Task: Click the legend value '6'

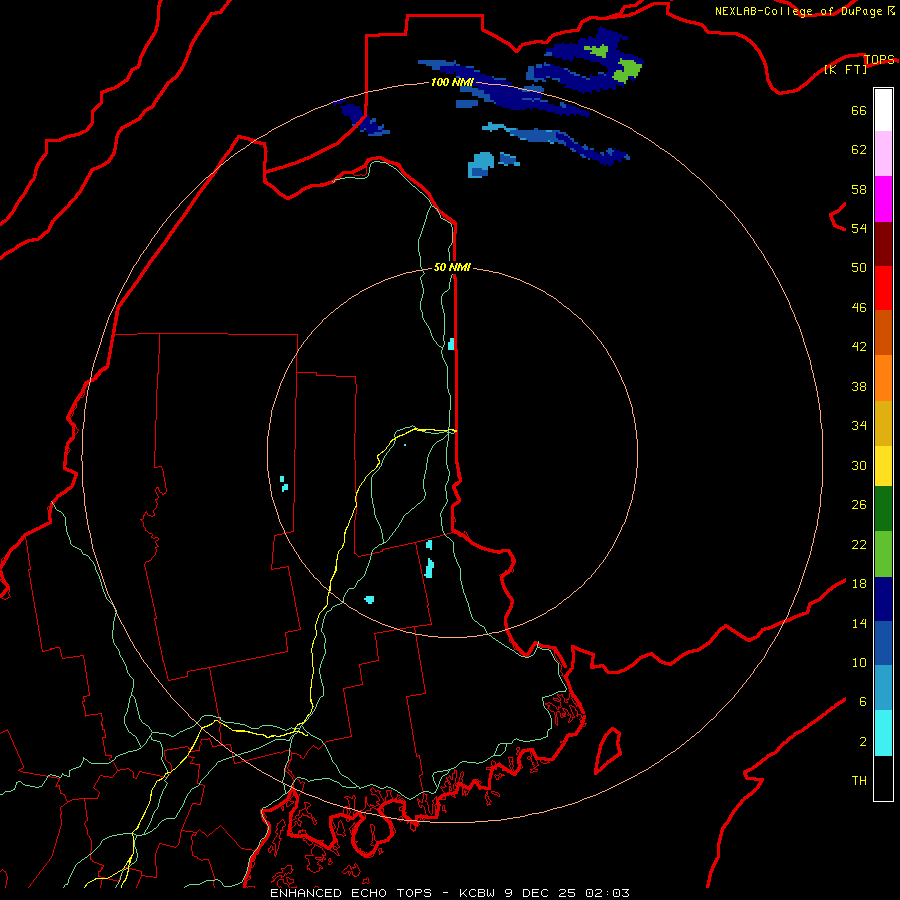Action: click(863, 702)
